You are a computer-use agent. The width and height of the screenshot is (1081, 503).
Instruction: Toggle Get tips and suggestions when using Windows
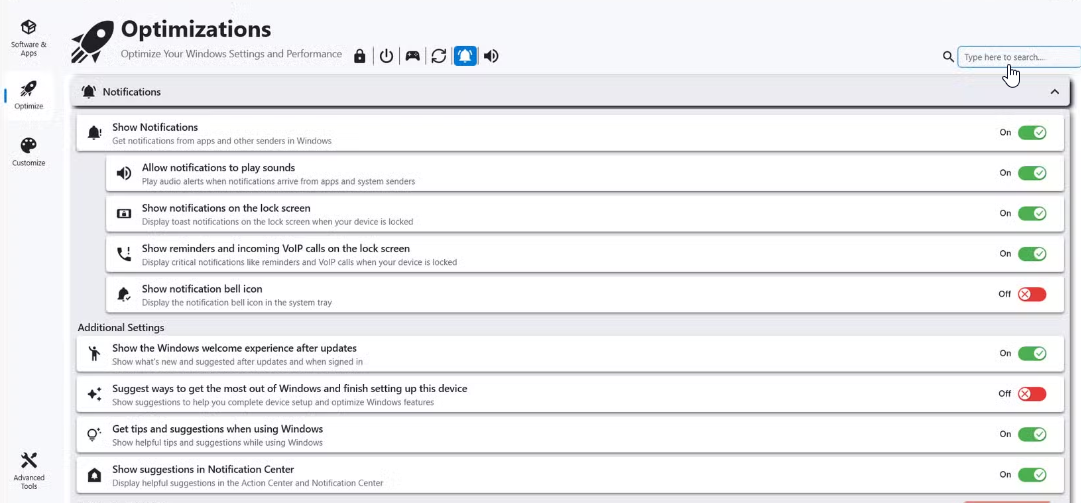(1031, 434)
